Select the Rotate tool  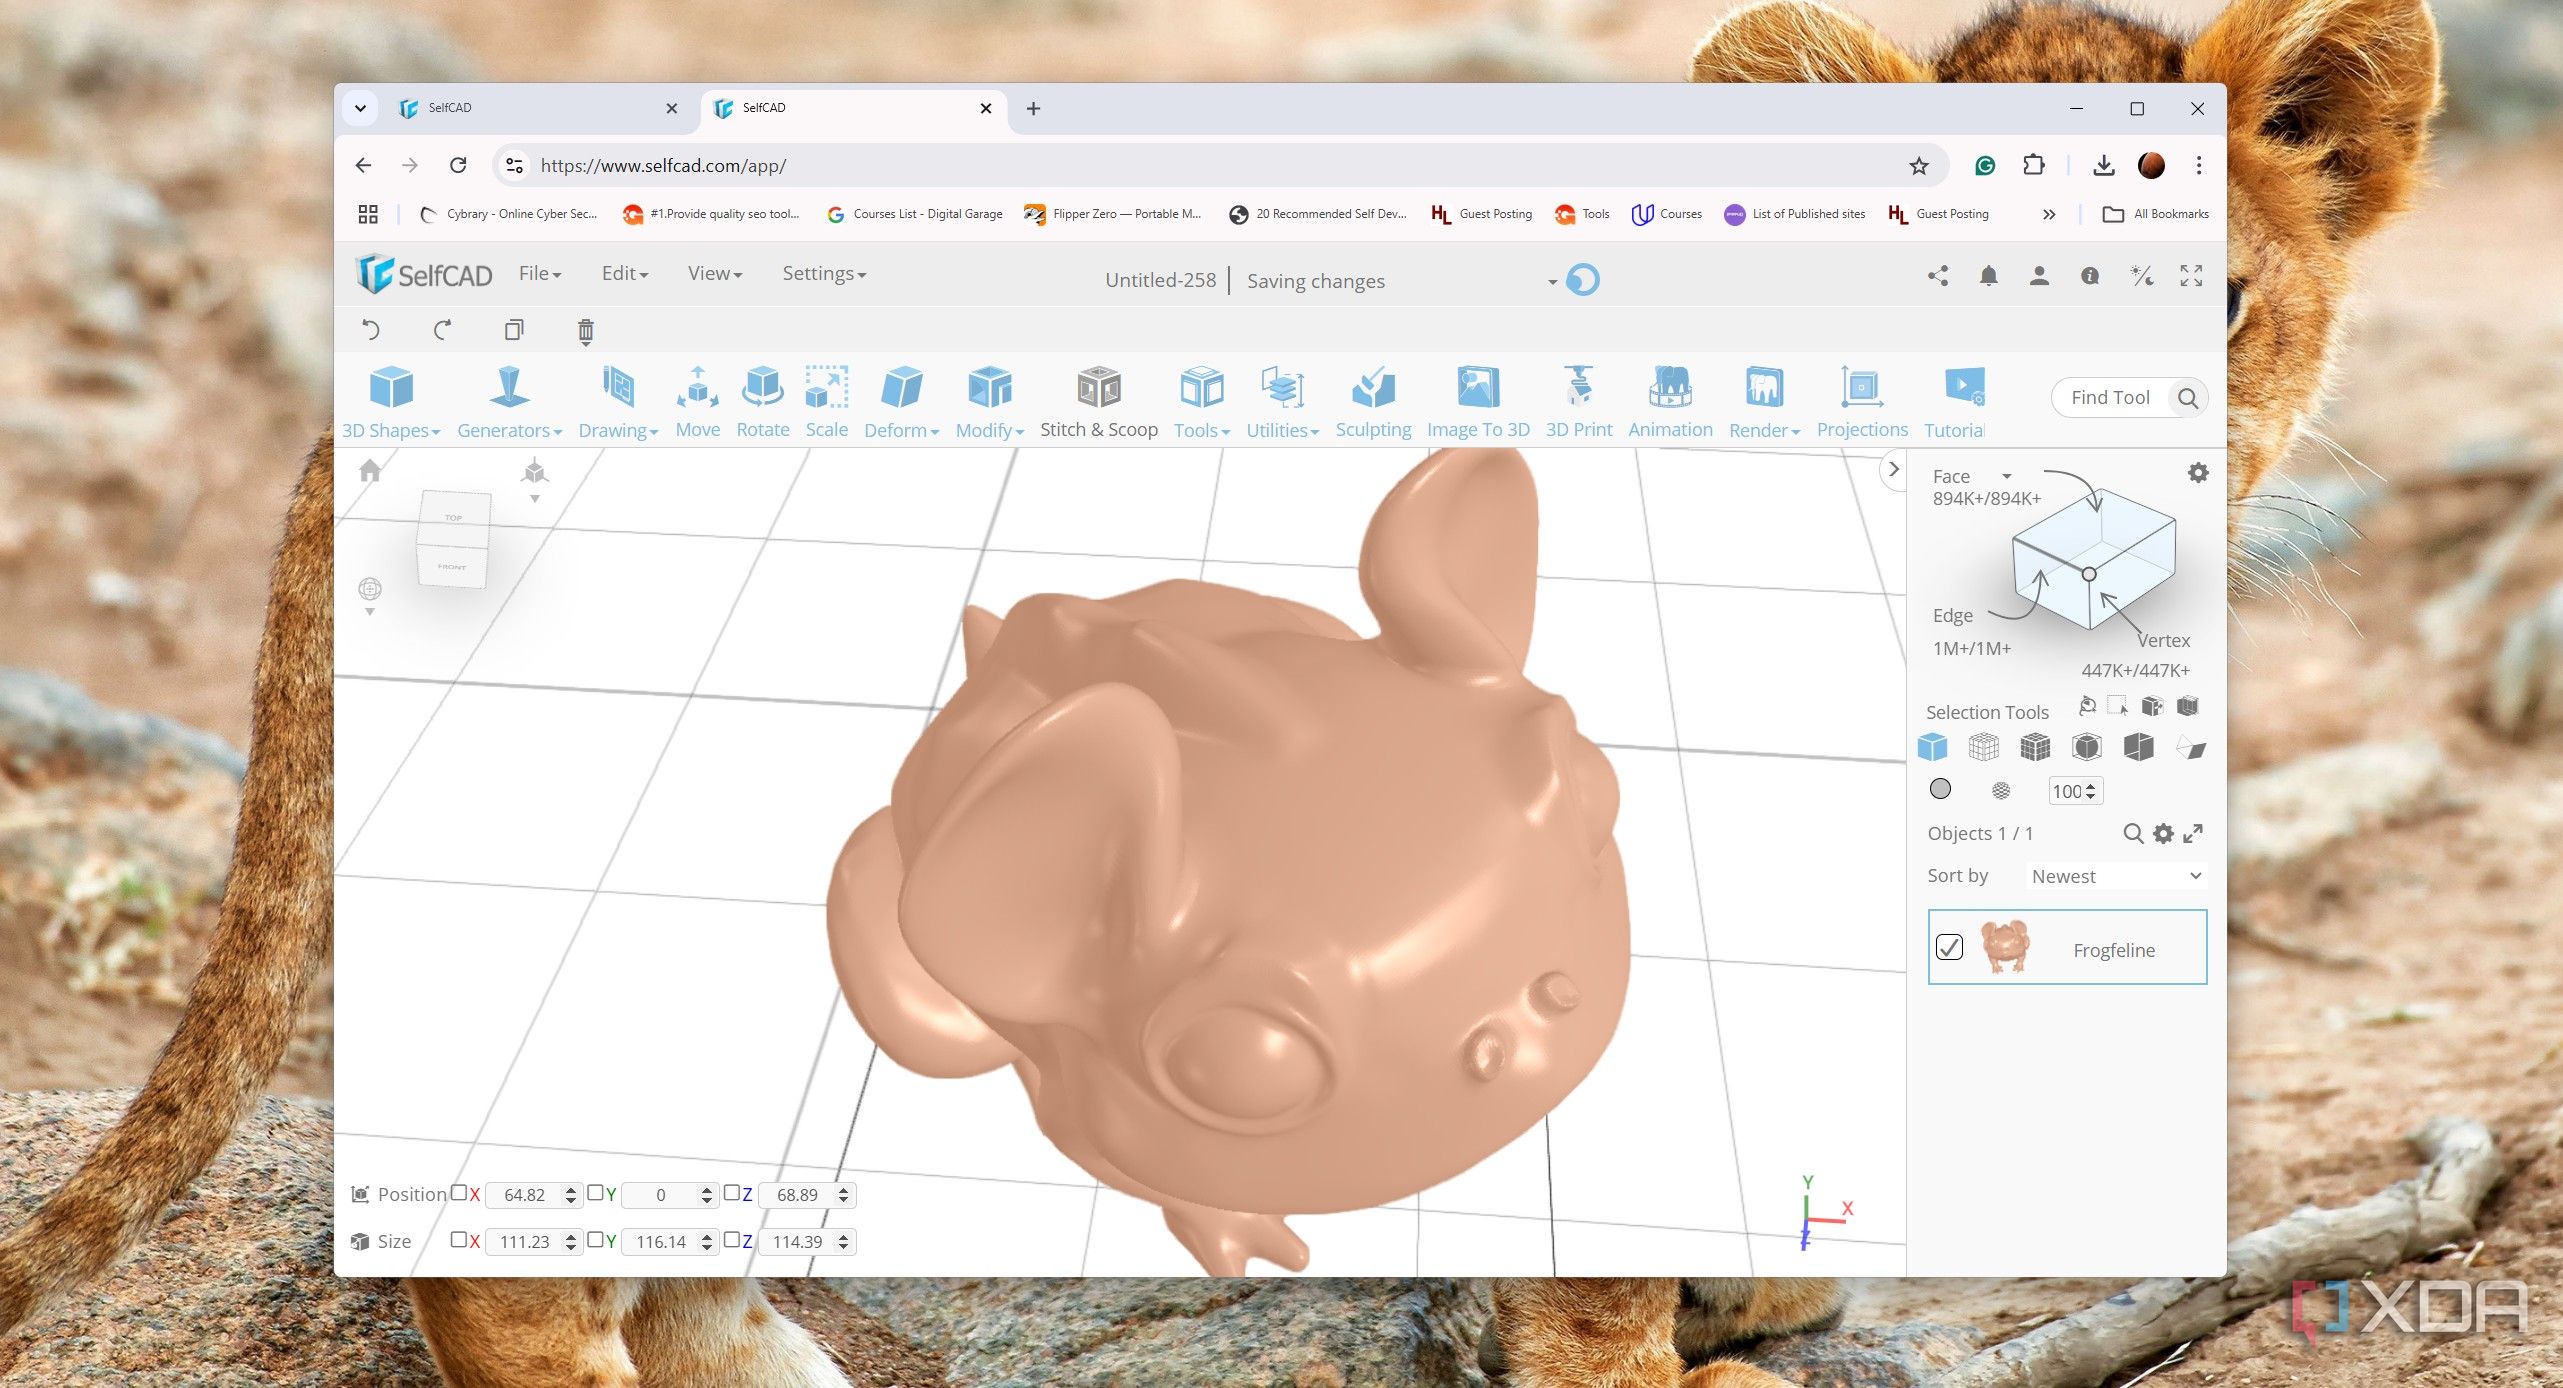click(x=762, y=402)
